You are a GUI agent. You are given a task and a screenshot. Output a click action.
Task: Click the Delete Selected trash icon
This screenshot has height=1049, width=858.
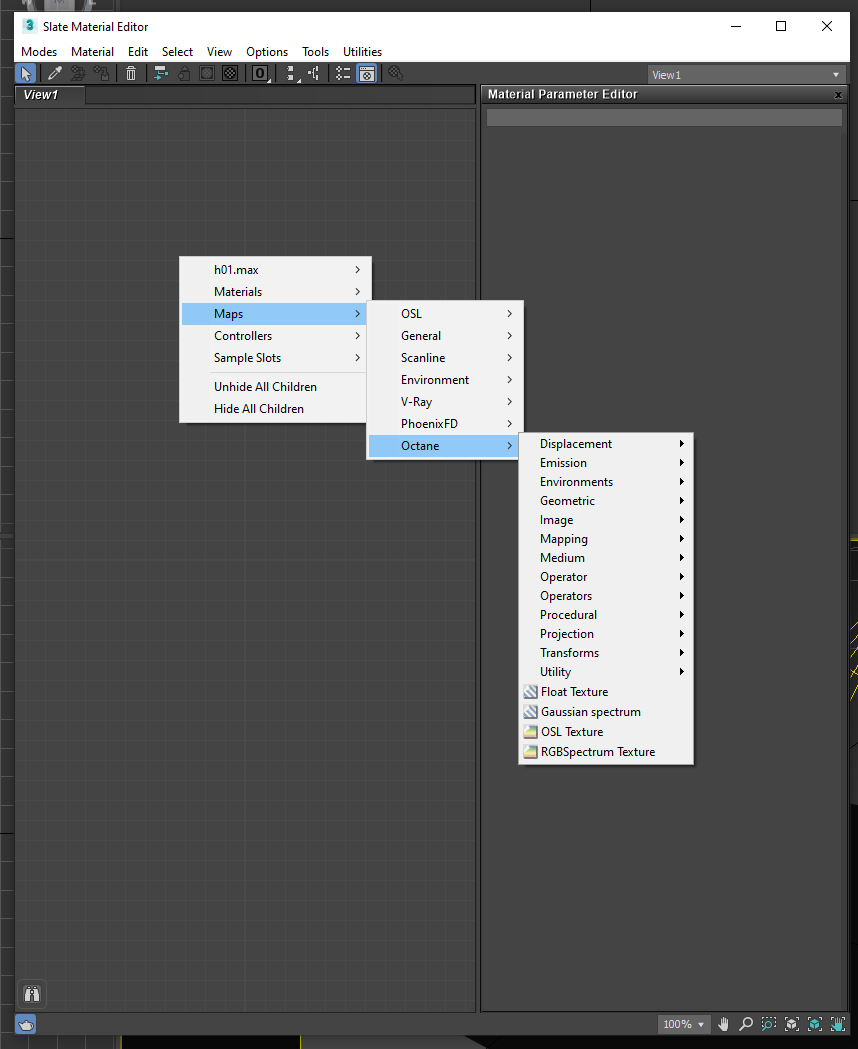[x=131, y=74]
